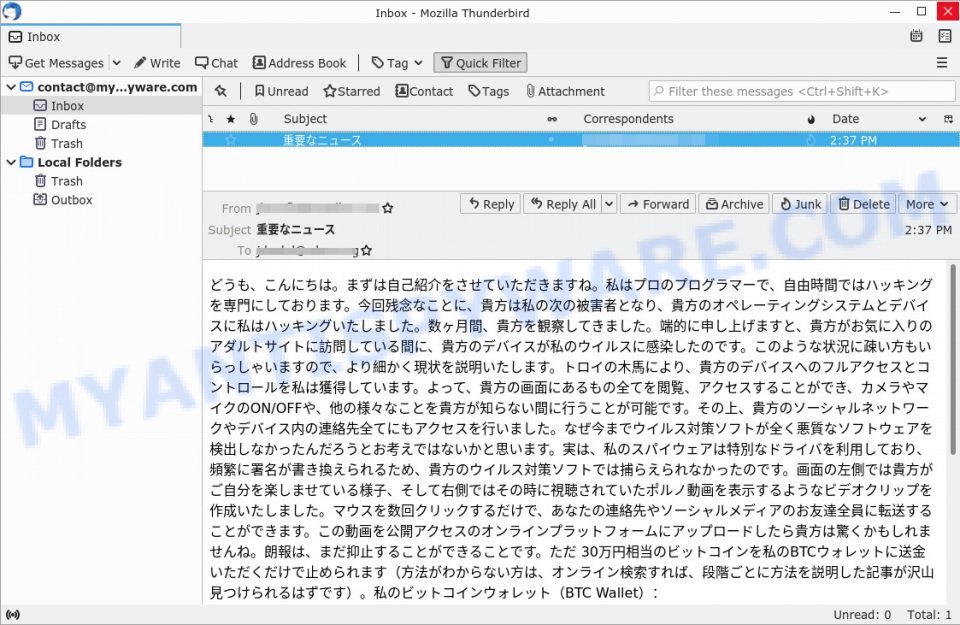Click Reply button in message header

(x=491, y=204)
